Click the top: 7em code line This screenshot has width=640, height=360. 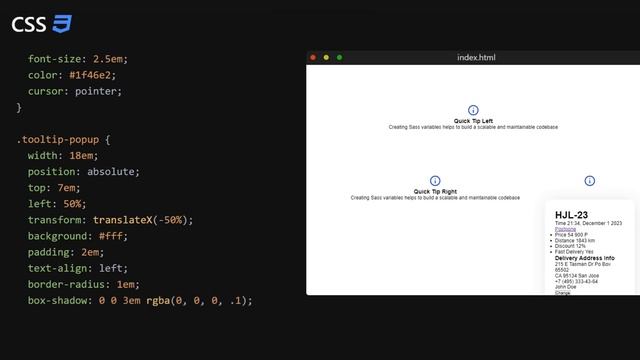tap(54, 188)
